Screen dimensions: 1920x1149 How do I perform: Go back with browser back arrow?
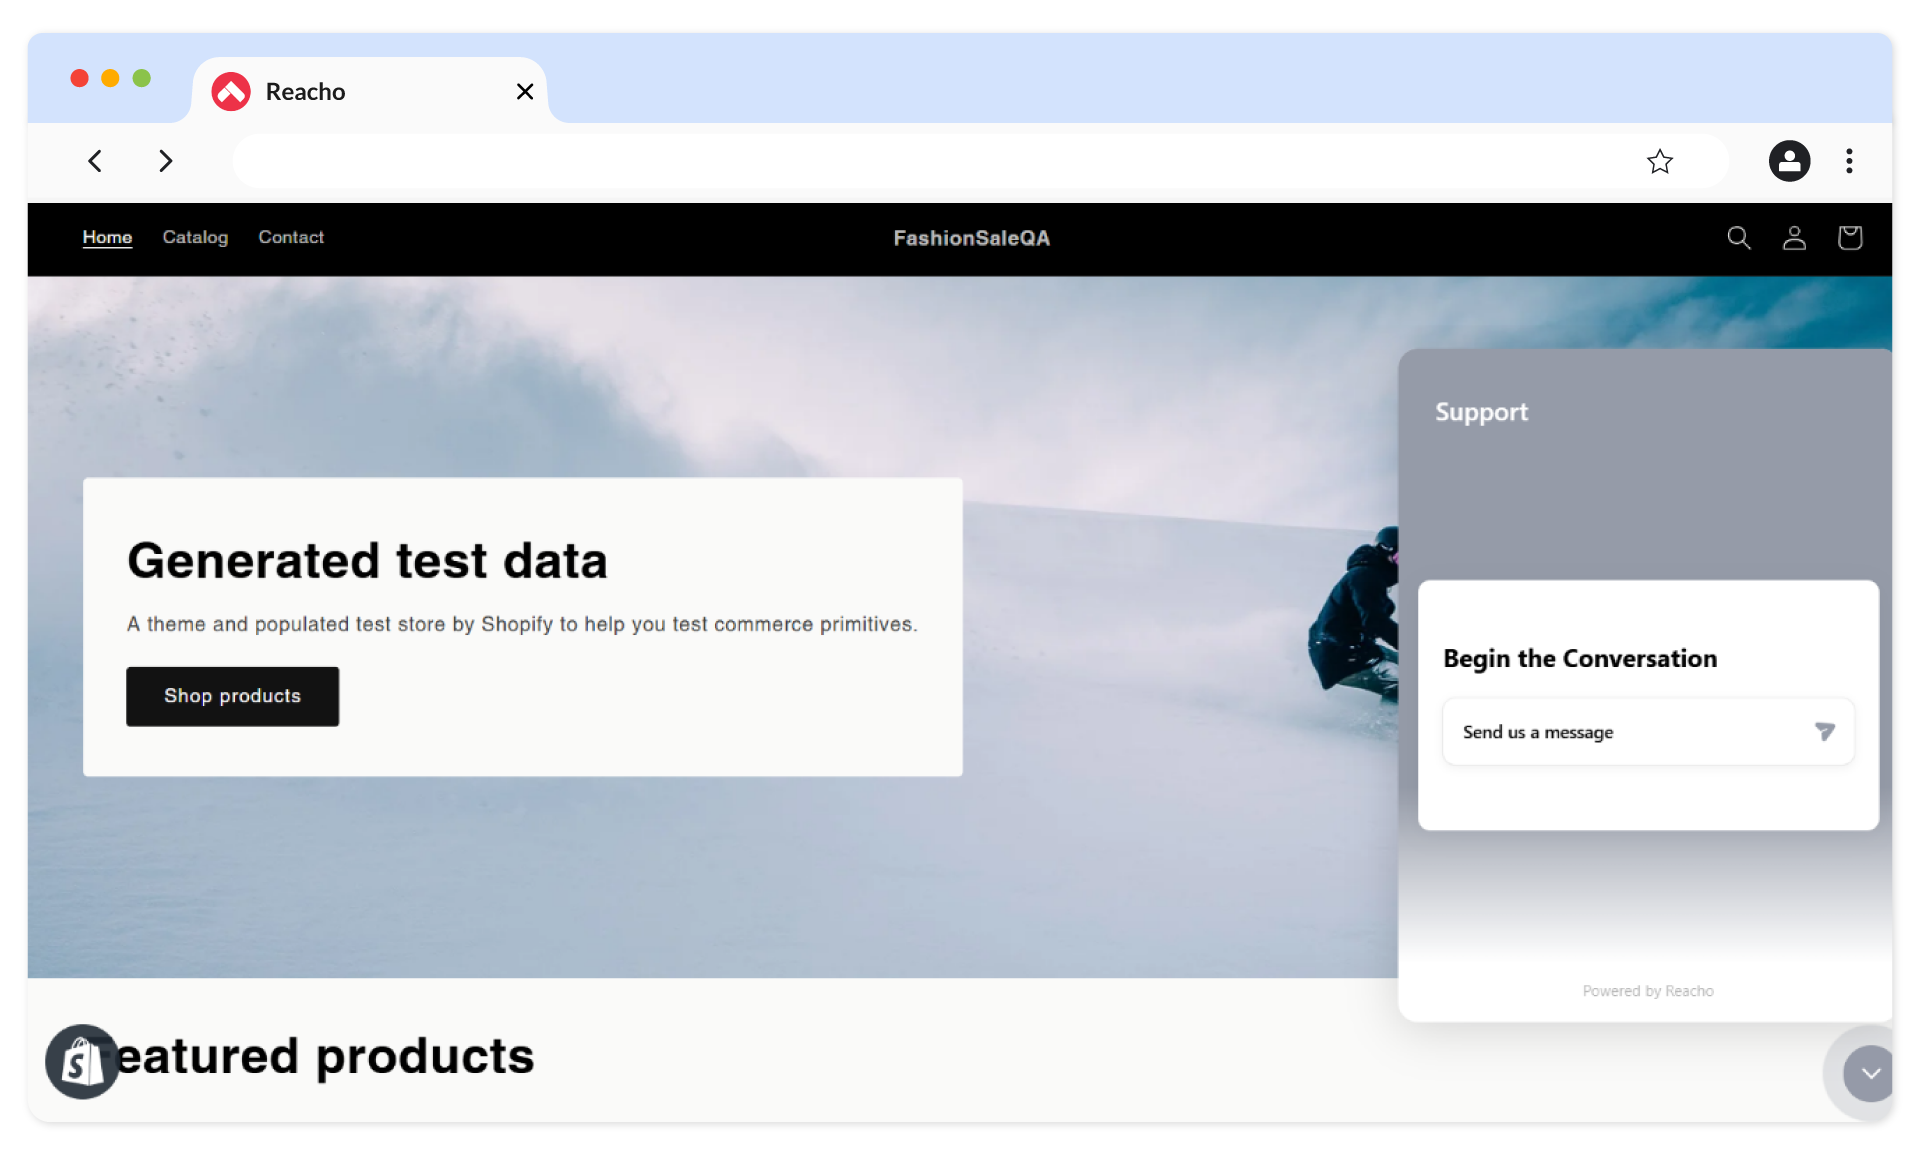(x=95, y=161)
